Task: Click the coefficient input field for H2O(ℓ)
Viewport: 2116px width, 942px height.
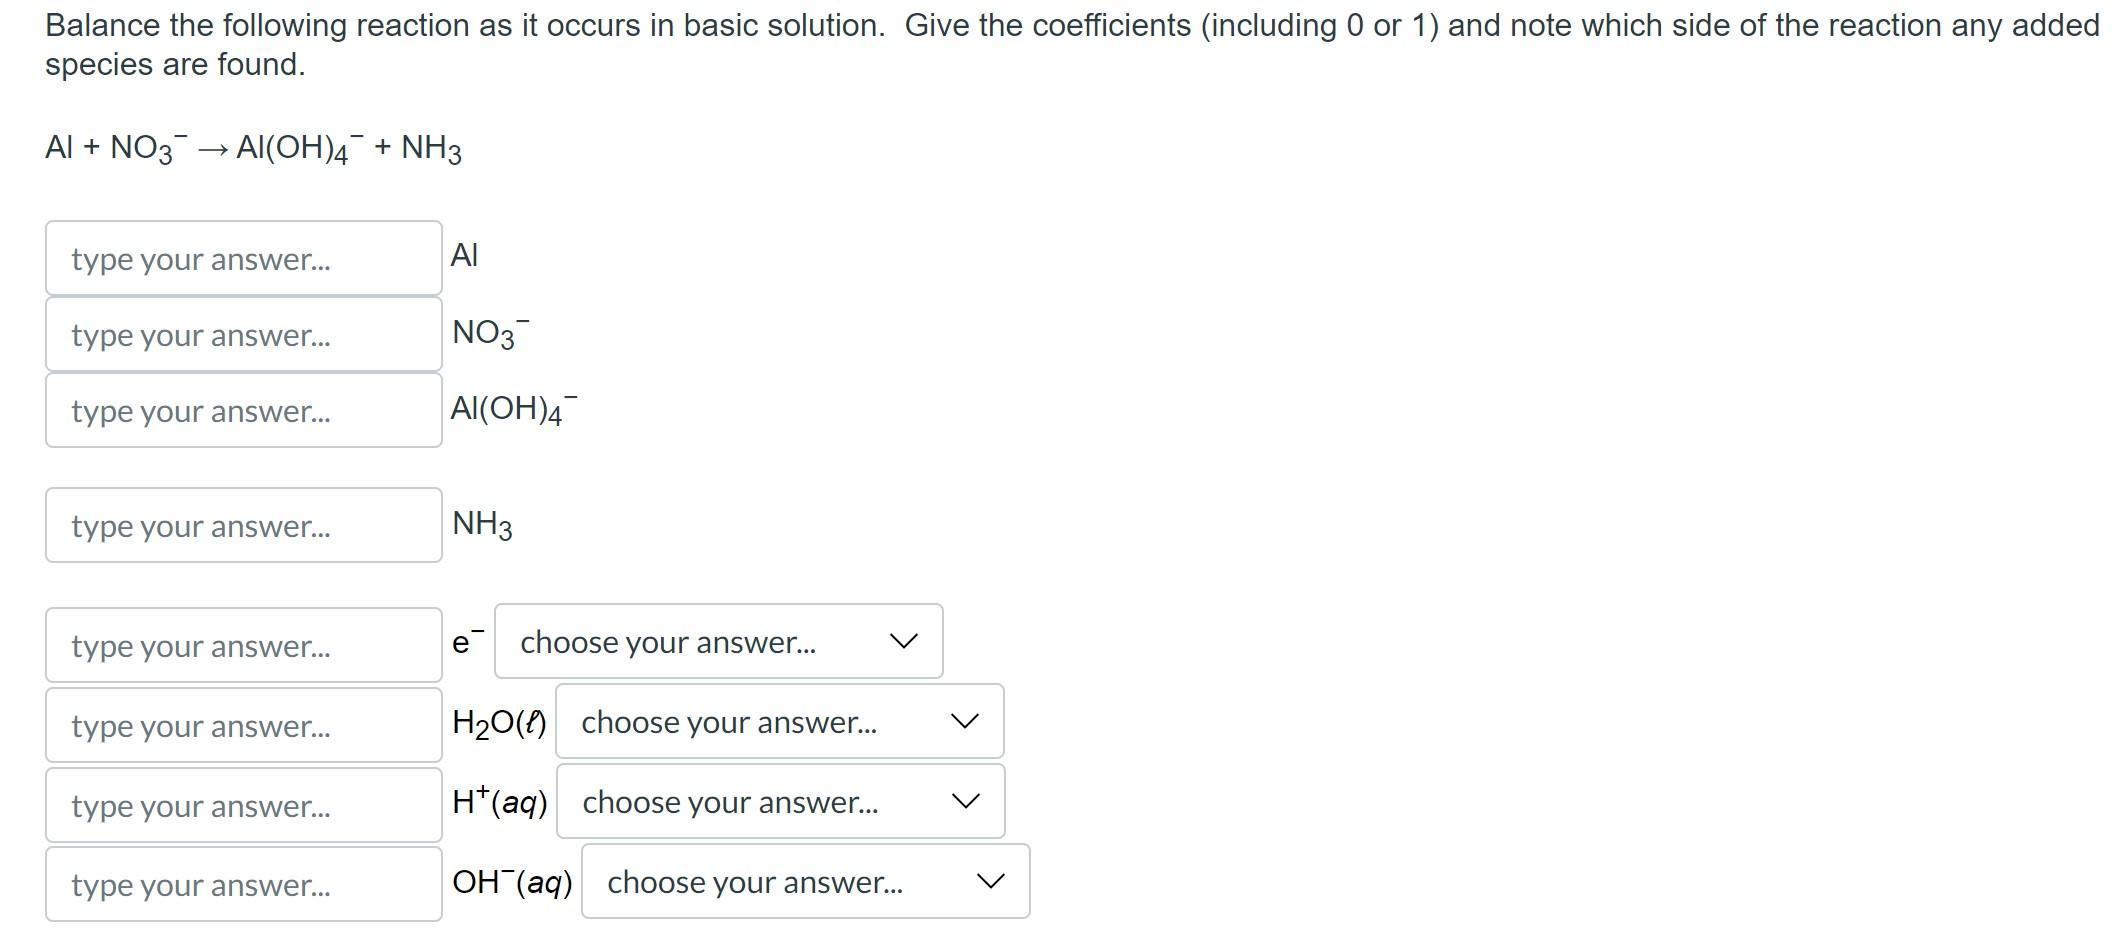Action: 243,725
